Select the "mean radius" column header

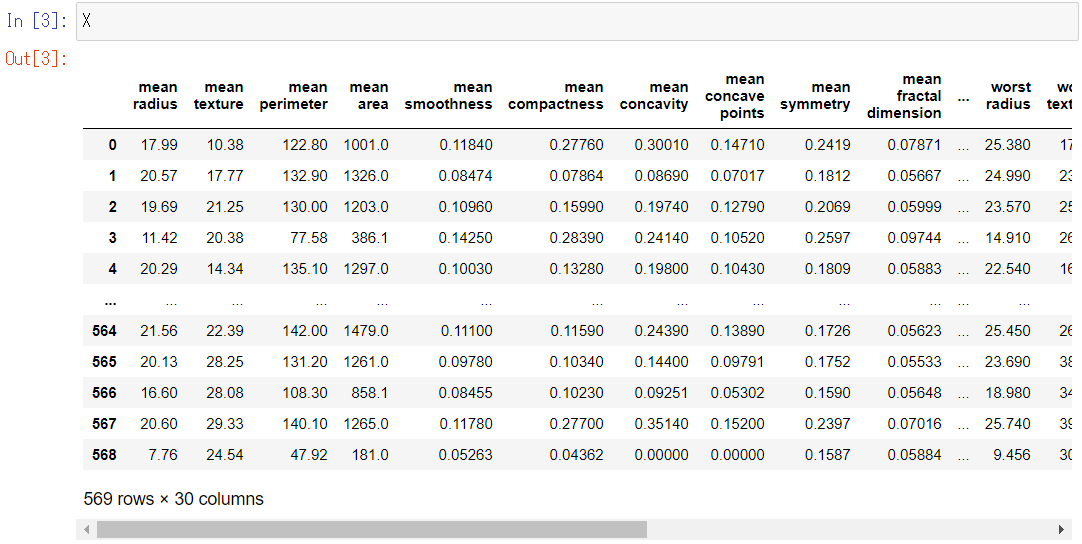coord(155,96)
